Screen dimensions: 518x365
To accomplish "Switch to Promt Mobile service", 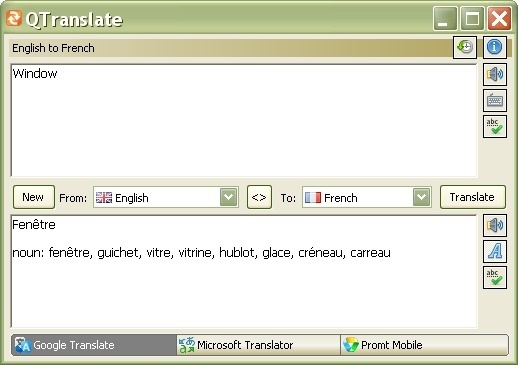I will tap(424, 345).
